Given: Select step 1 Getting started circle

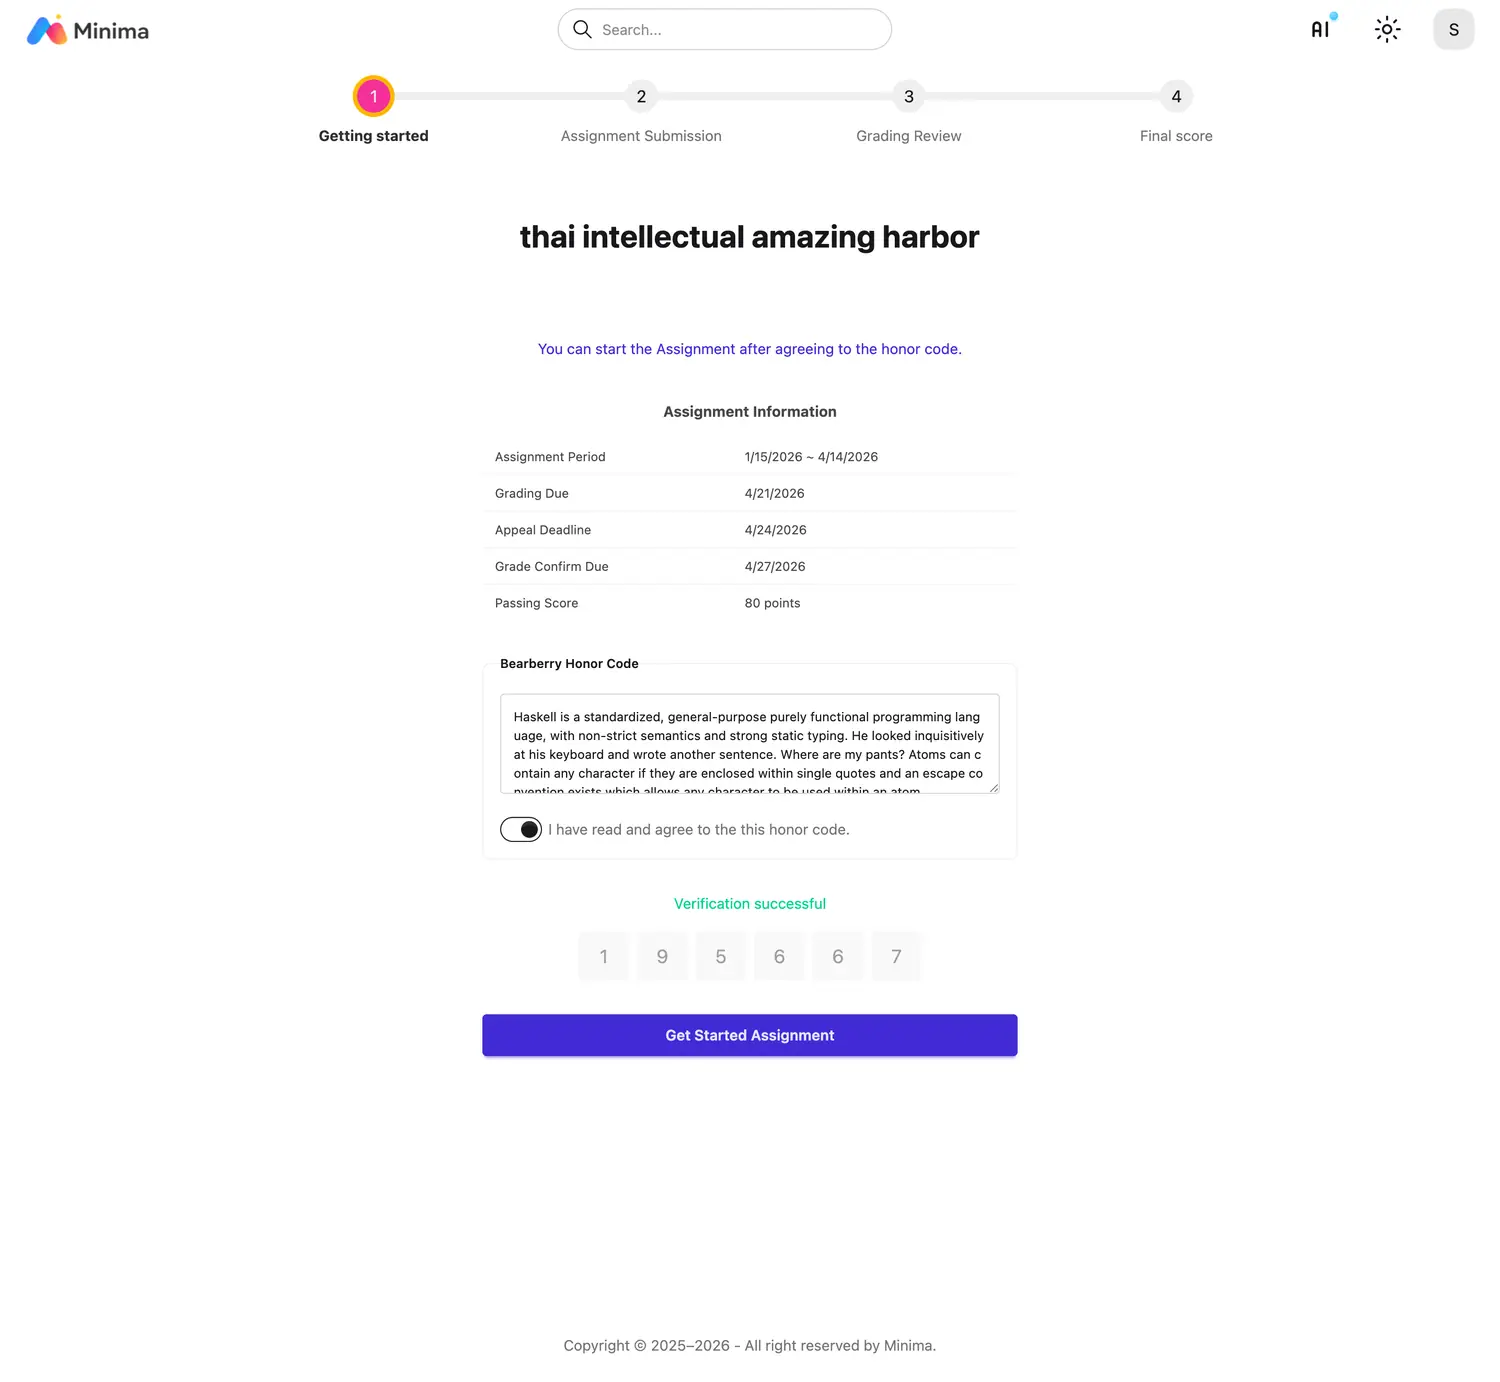Looking at the screenshot, I should click(x=373, y=96).
